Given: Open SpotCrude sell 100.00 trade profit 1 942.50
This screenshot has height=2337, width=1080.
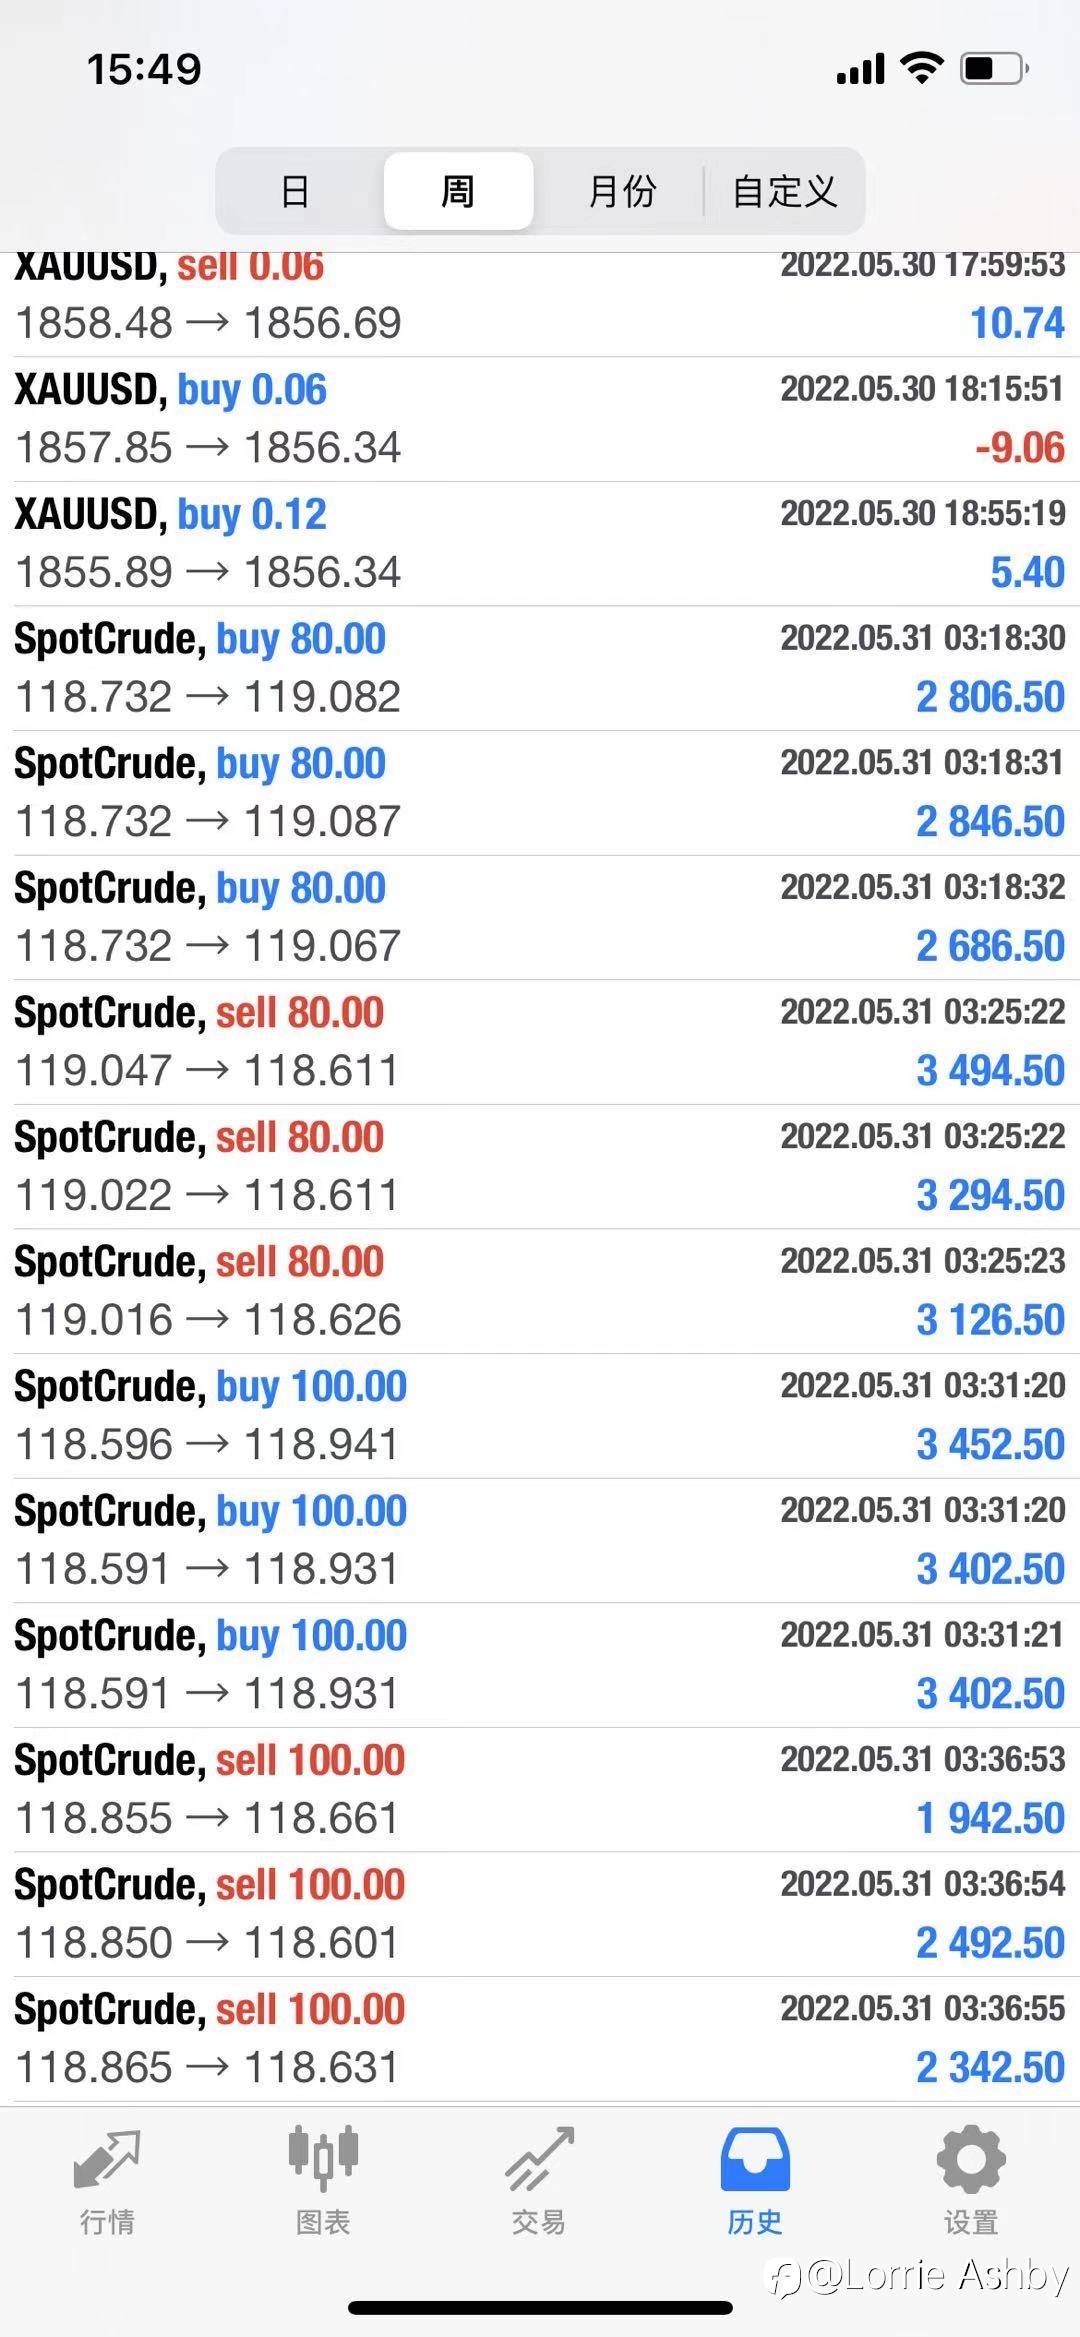Looking at the screenshot, I should (x=540, y=1790).
